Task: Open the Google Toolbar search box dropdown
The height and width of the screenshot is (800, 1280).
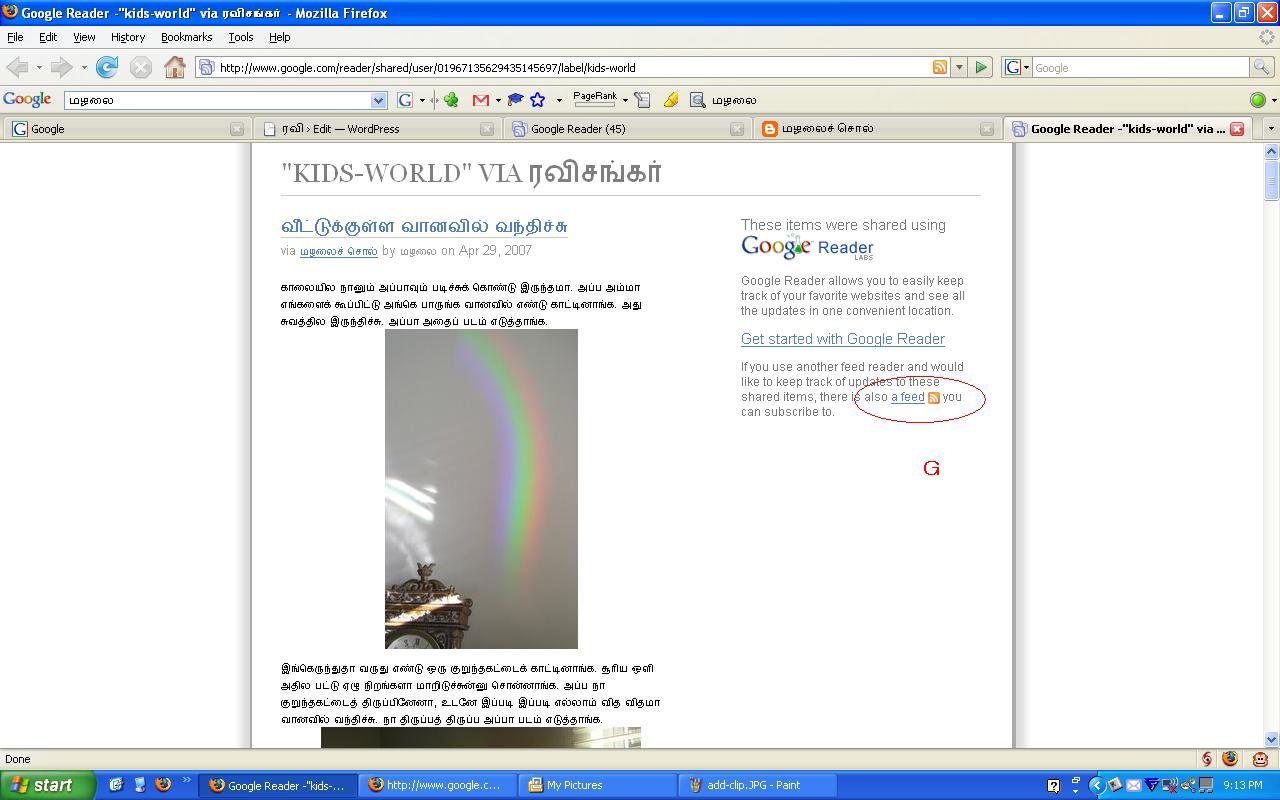Action: pos(378,100)
